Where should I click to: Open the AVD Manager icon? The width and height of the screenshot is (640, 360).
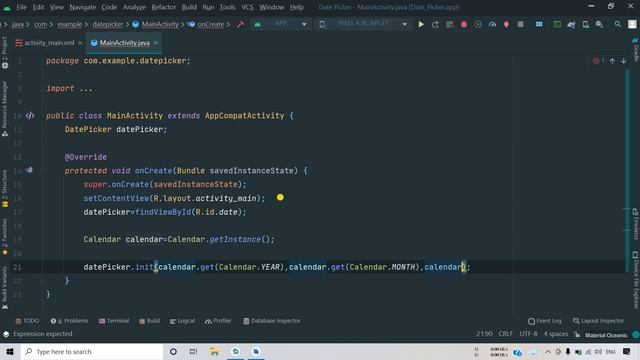click(x=585, y=24)
